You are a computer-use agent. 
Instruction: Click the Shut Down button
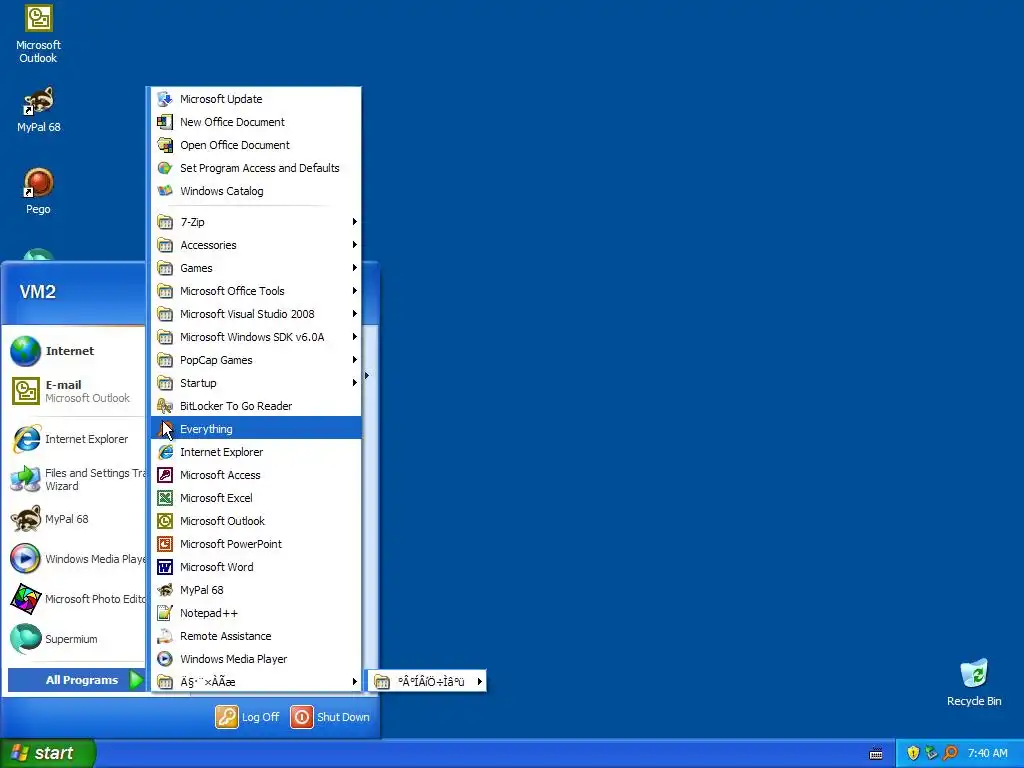coord(330,717)
